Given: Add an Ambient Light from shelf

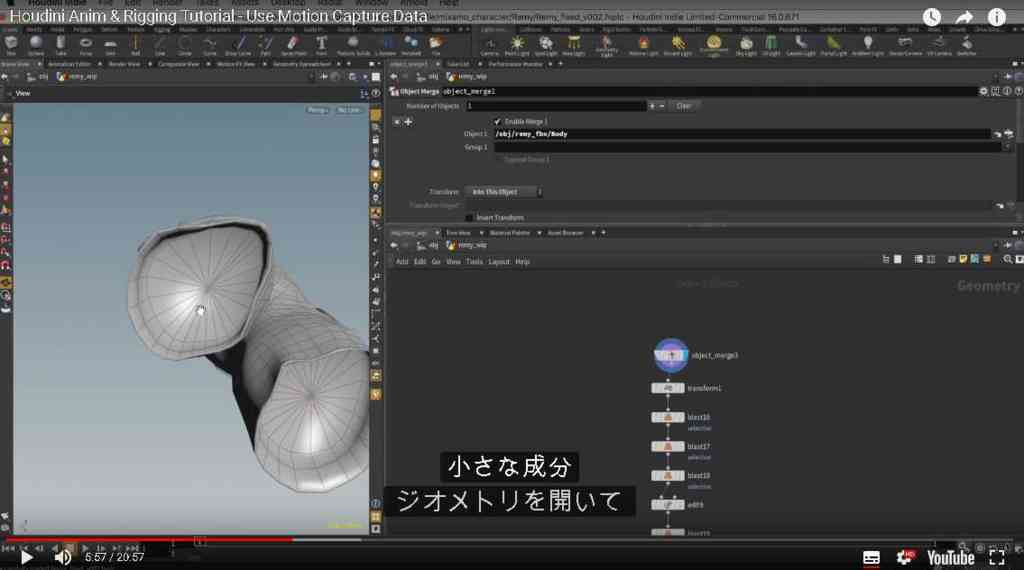Looking at the screenshot, I should 868,44.
